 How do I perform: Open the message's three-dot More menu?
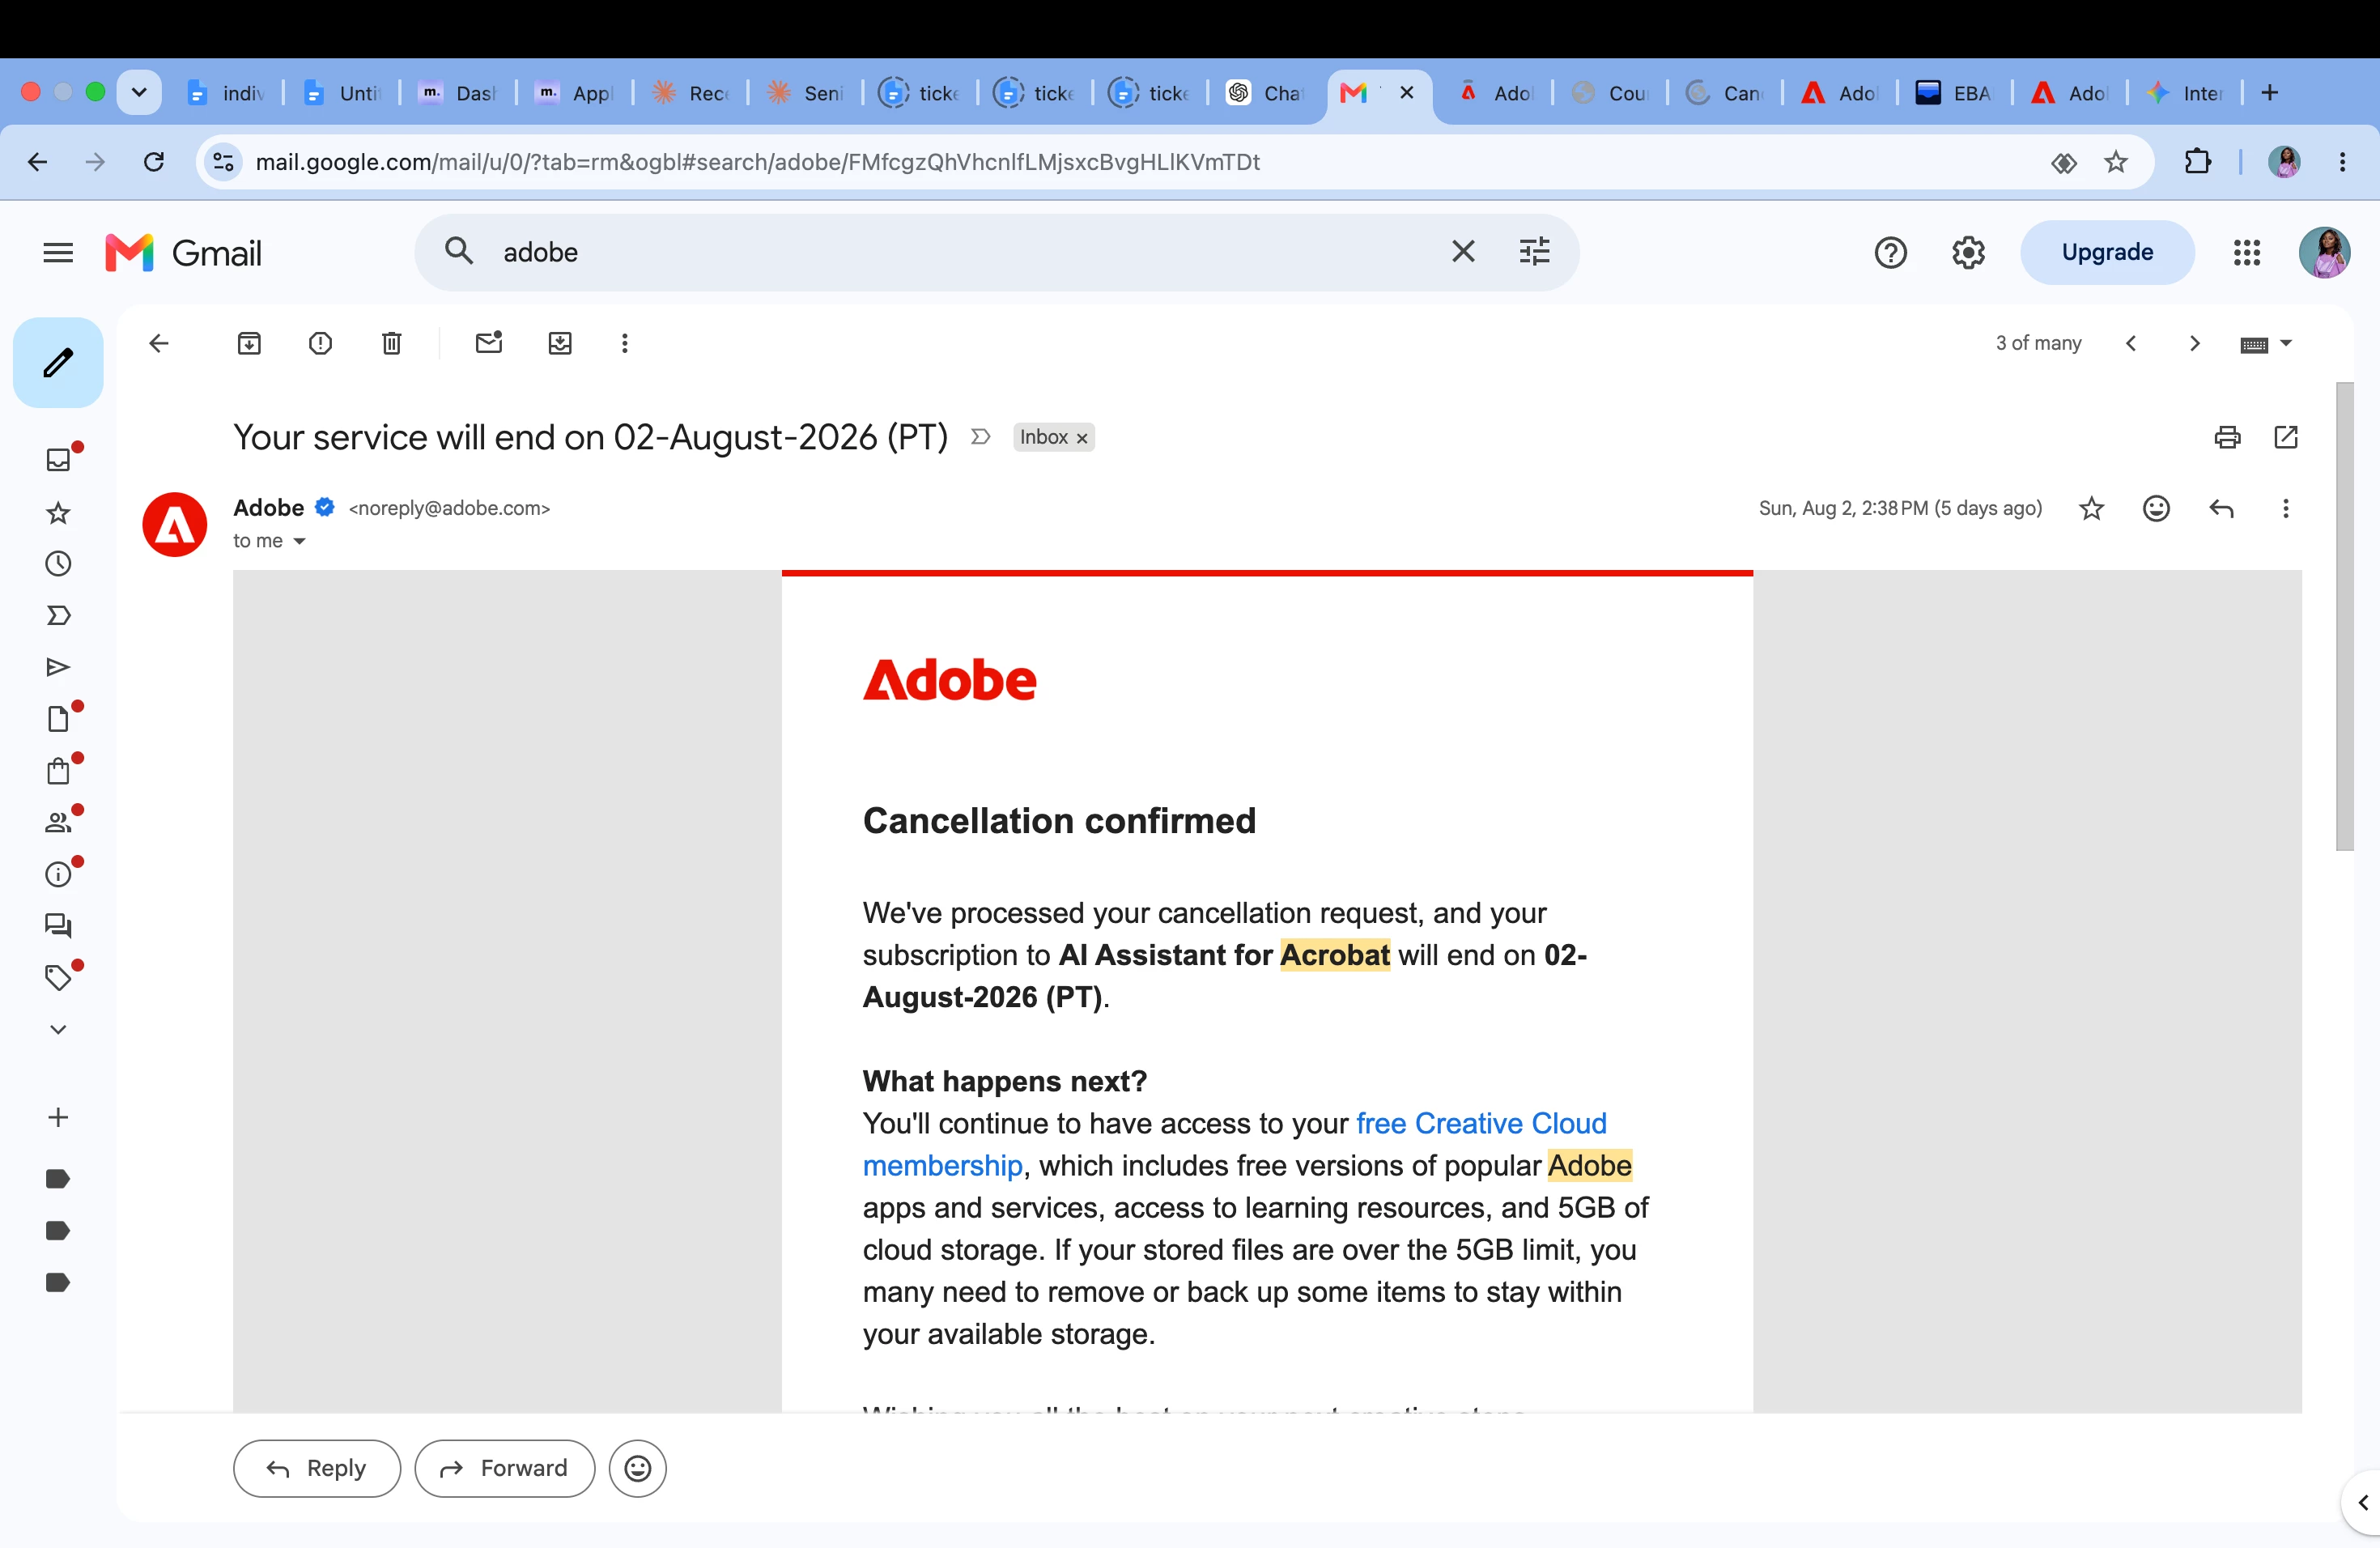click(2285, 509)
